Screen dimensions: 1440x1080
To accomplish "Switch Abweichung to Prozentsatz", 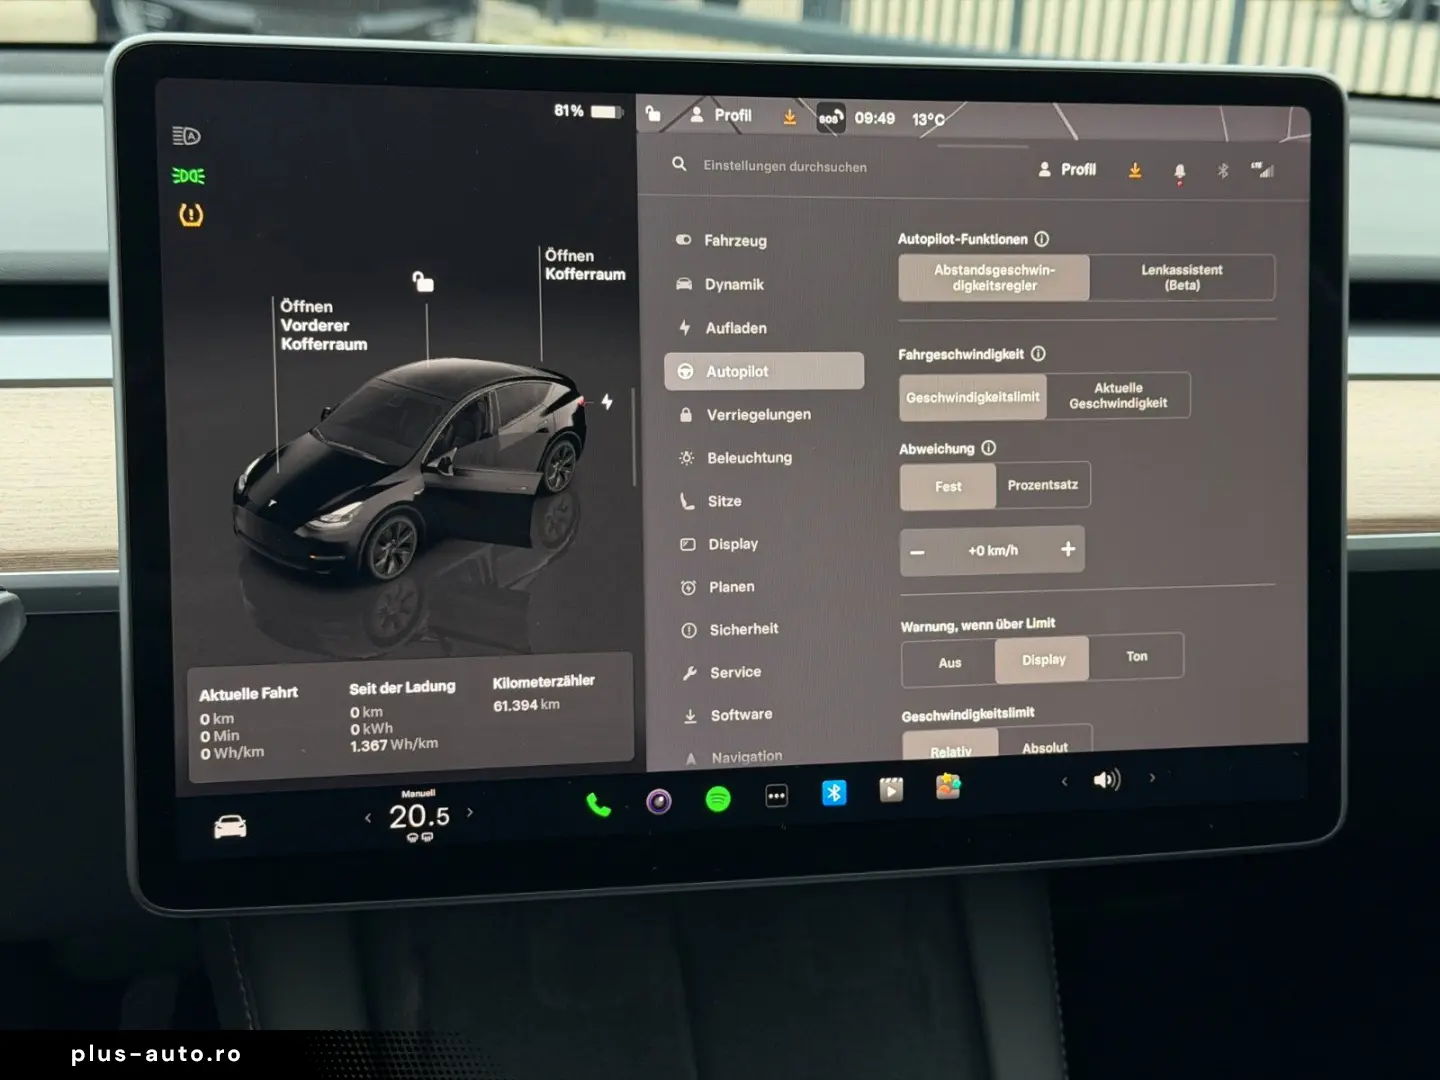I will coord(1043,484).
